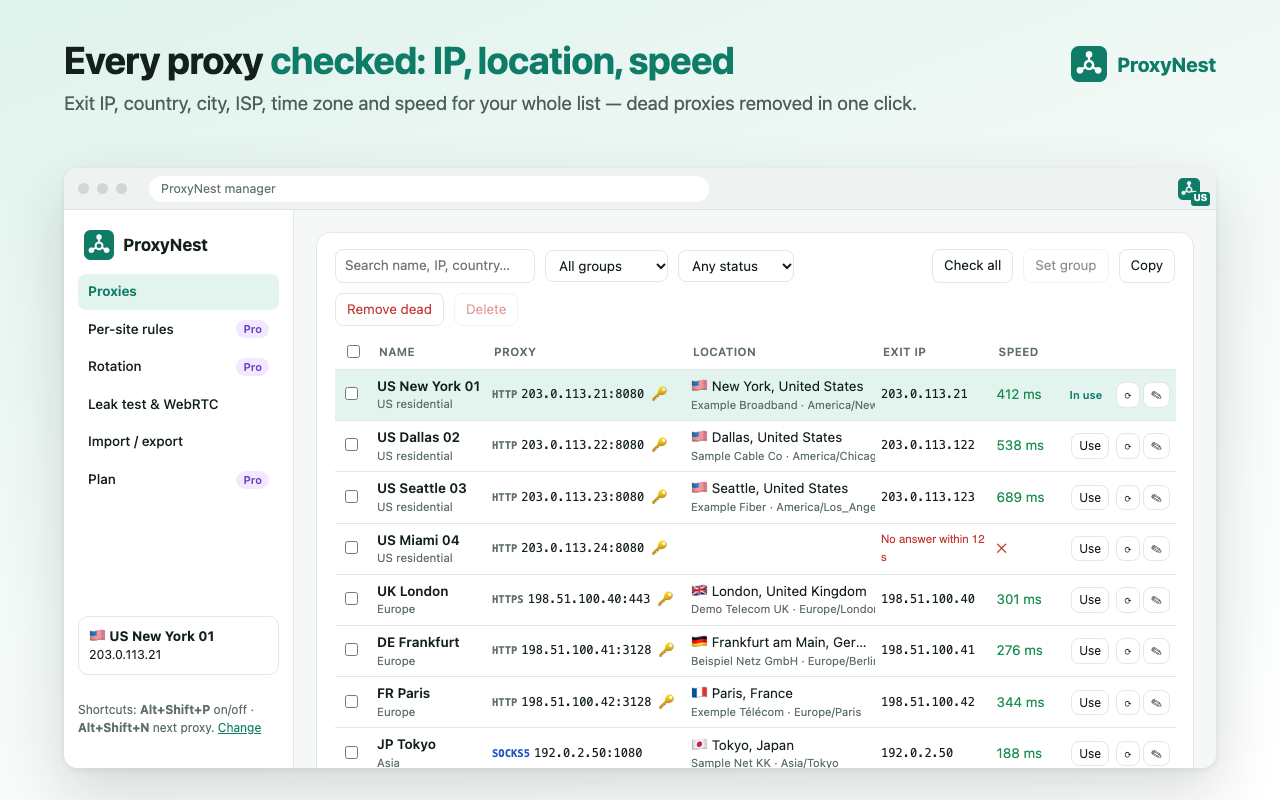Click the current proxy card US New York 01
The height and width of the screenshot is (800, 1280).
pos(178,646)
